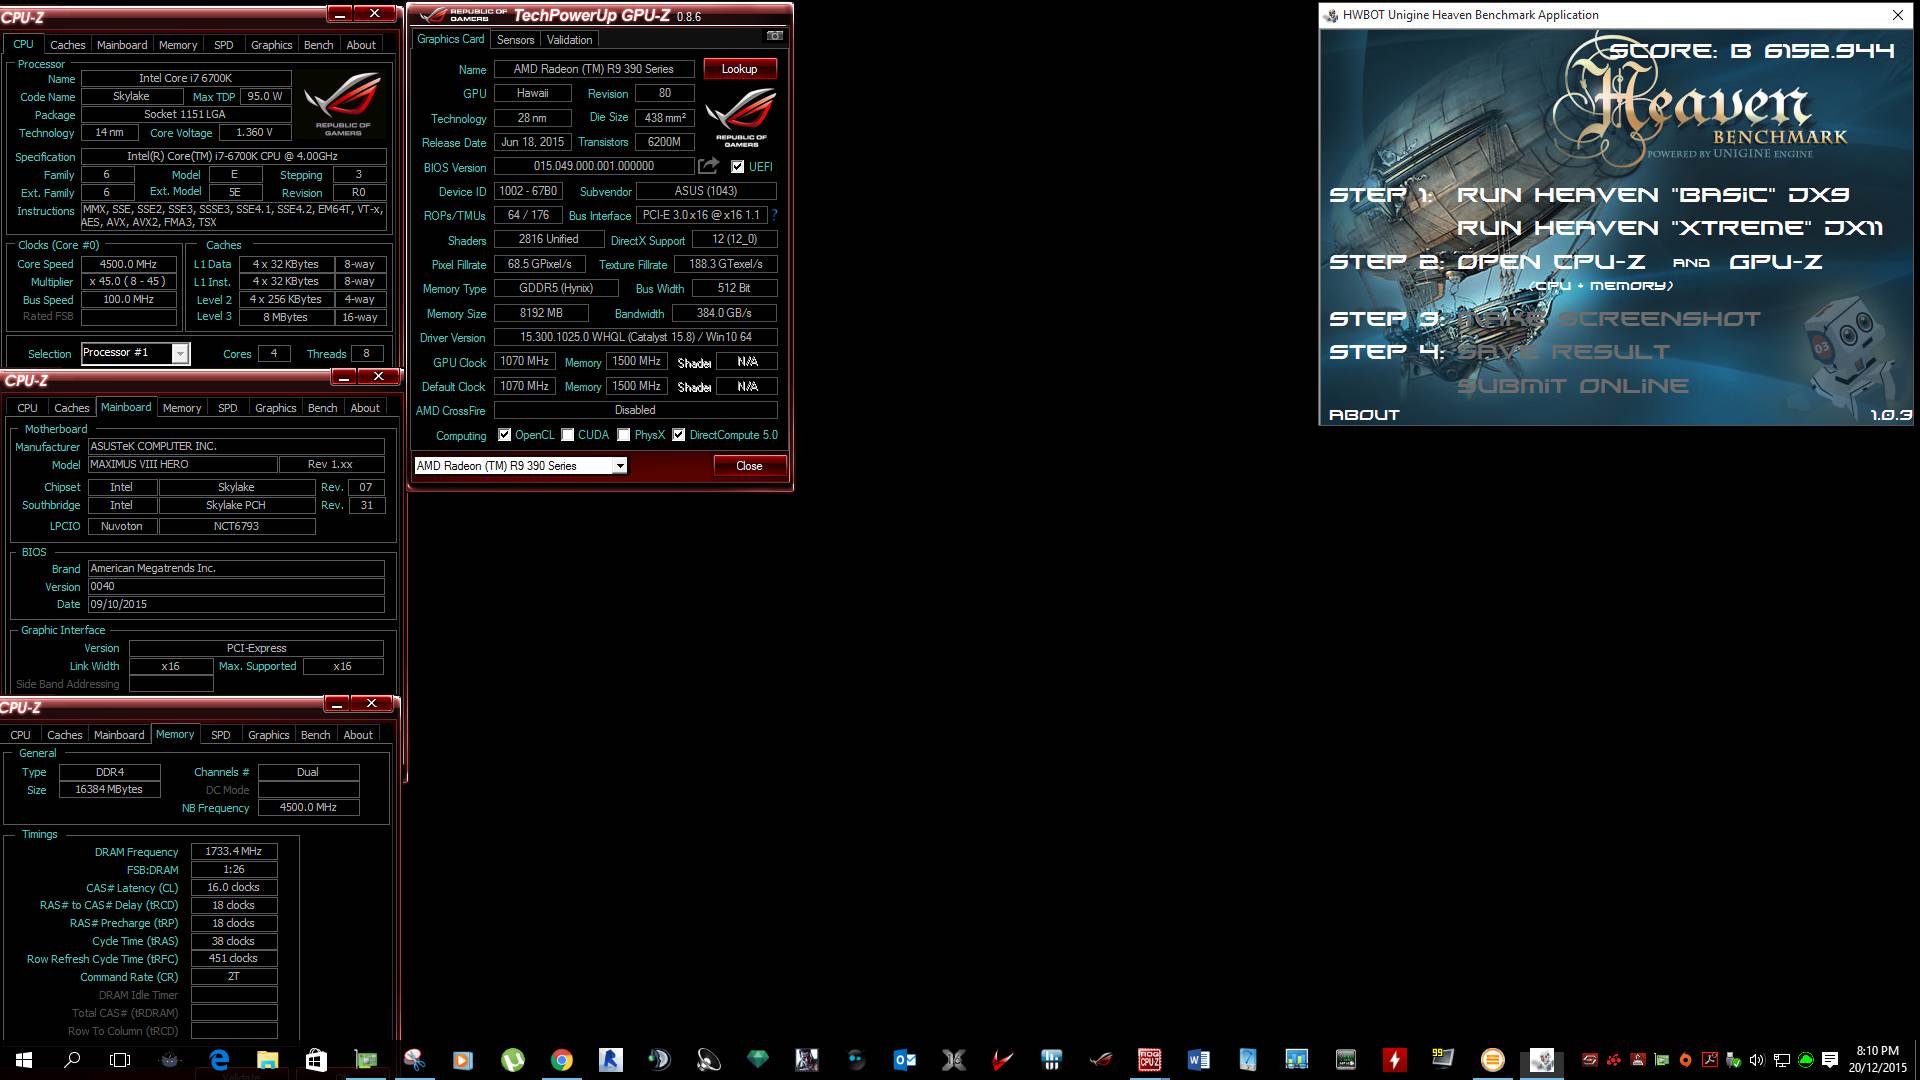Click the volume speaker tray icon

pos(1757,1060)
